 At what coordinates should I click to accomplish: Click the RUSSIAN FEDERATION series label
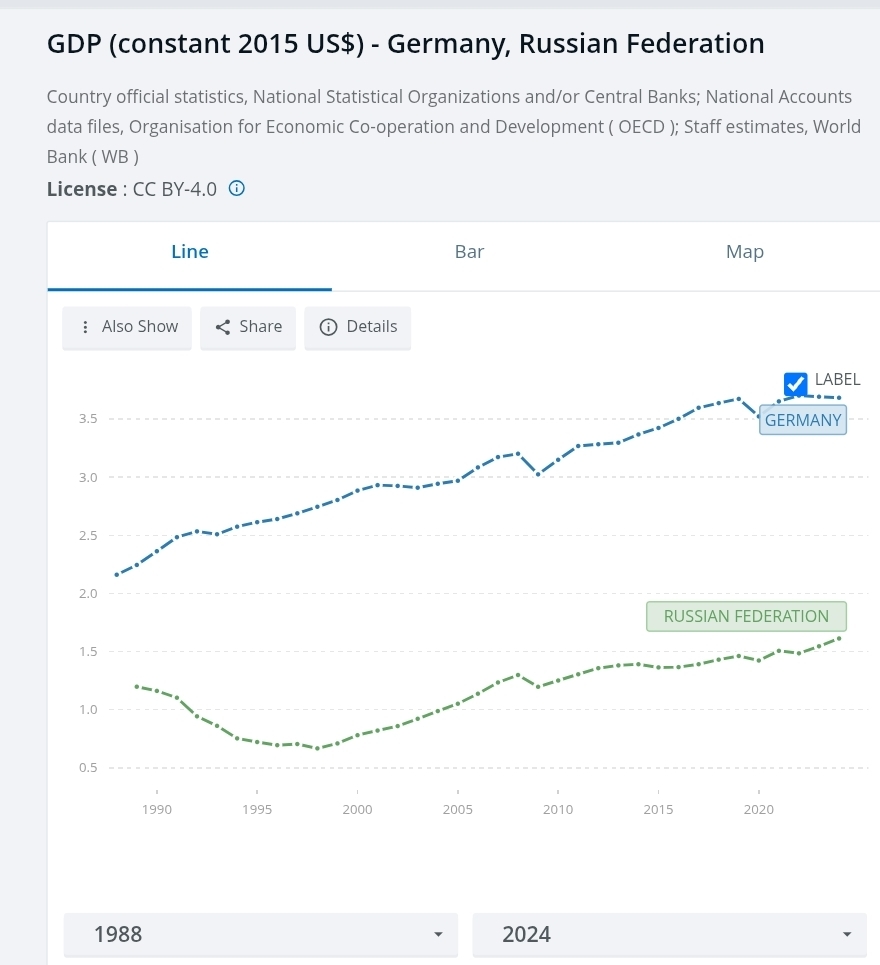coord(746,616)
